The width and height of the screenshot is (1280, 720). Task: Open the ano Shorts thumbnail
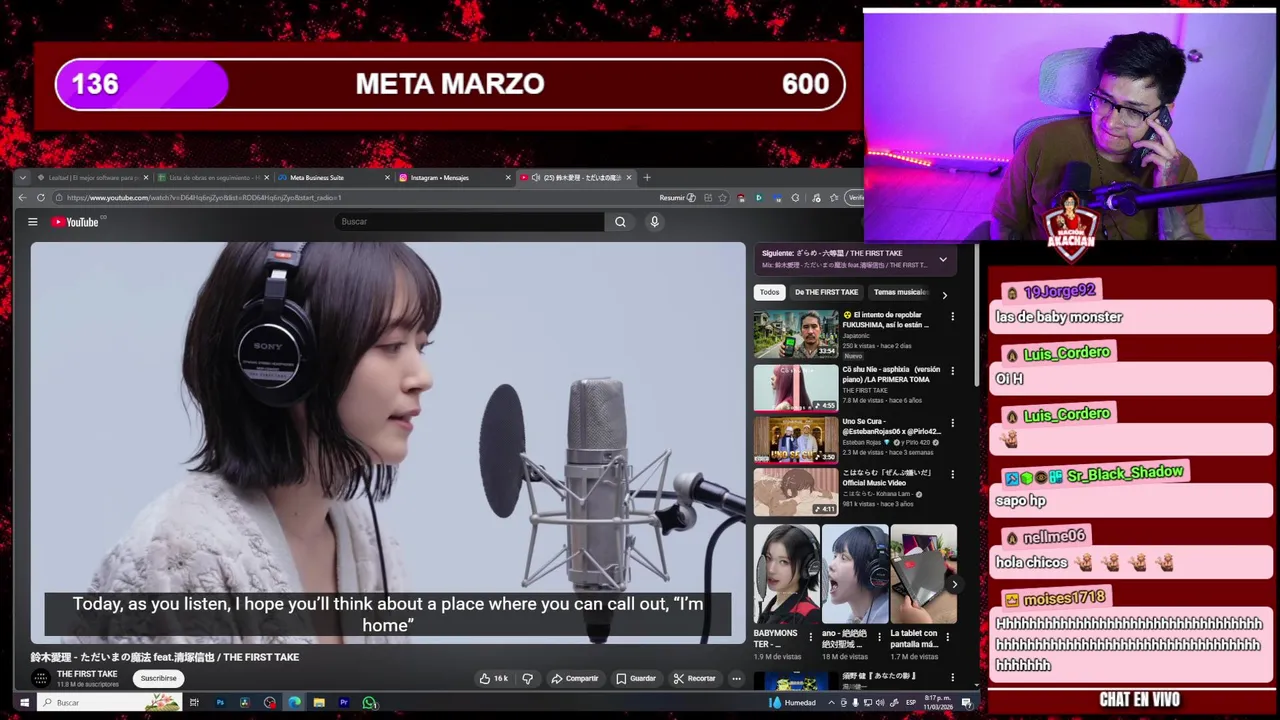click(x=855, y=574)
